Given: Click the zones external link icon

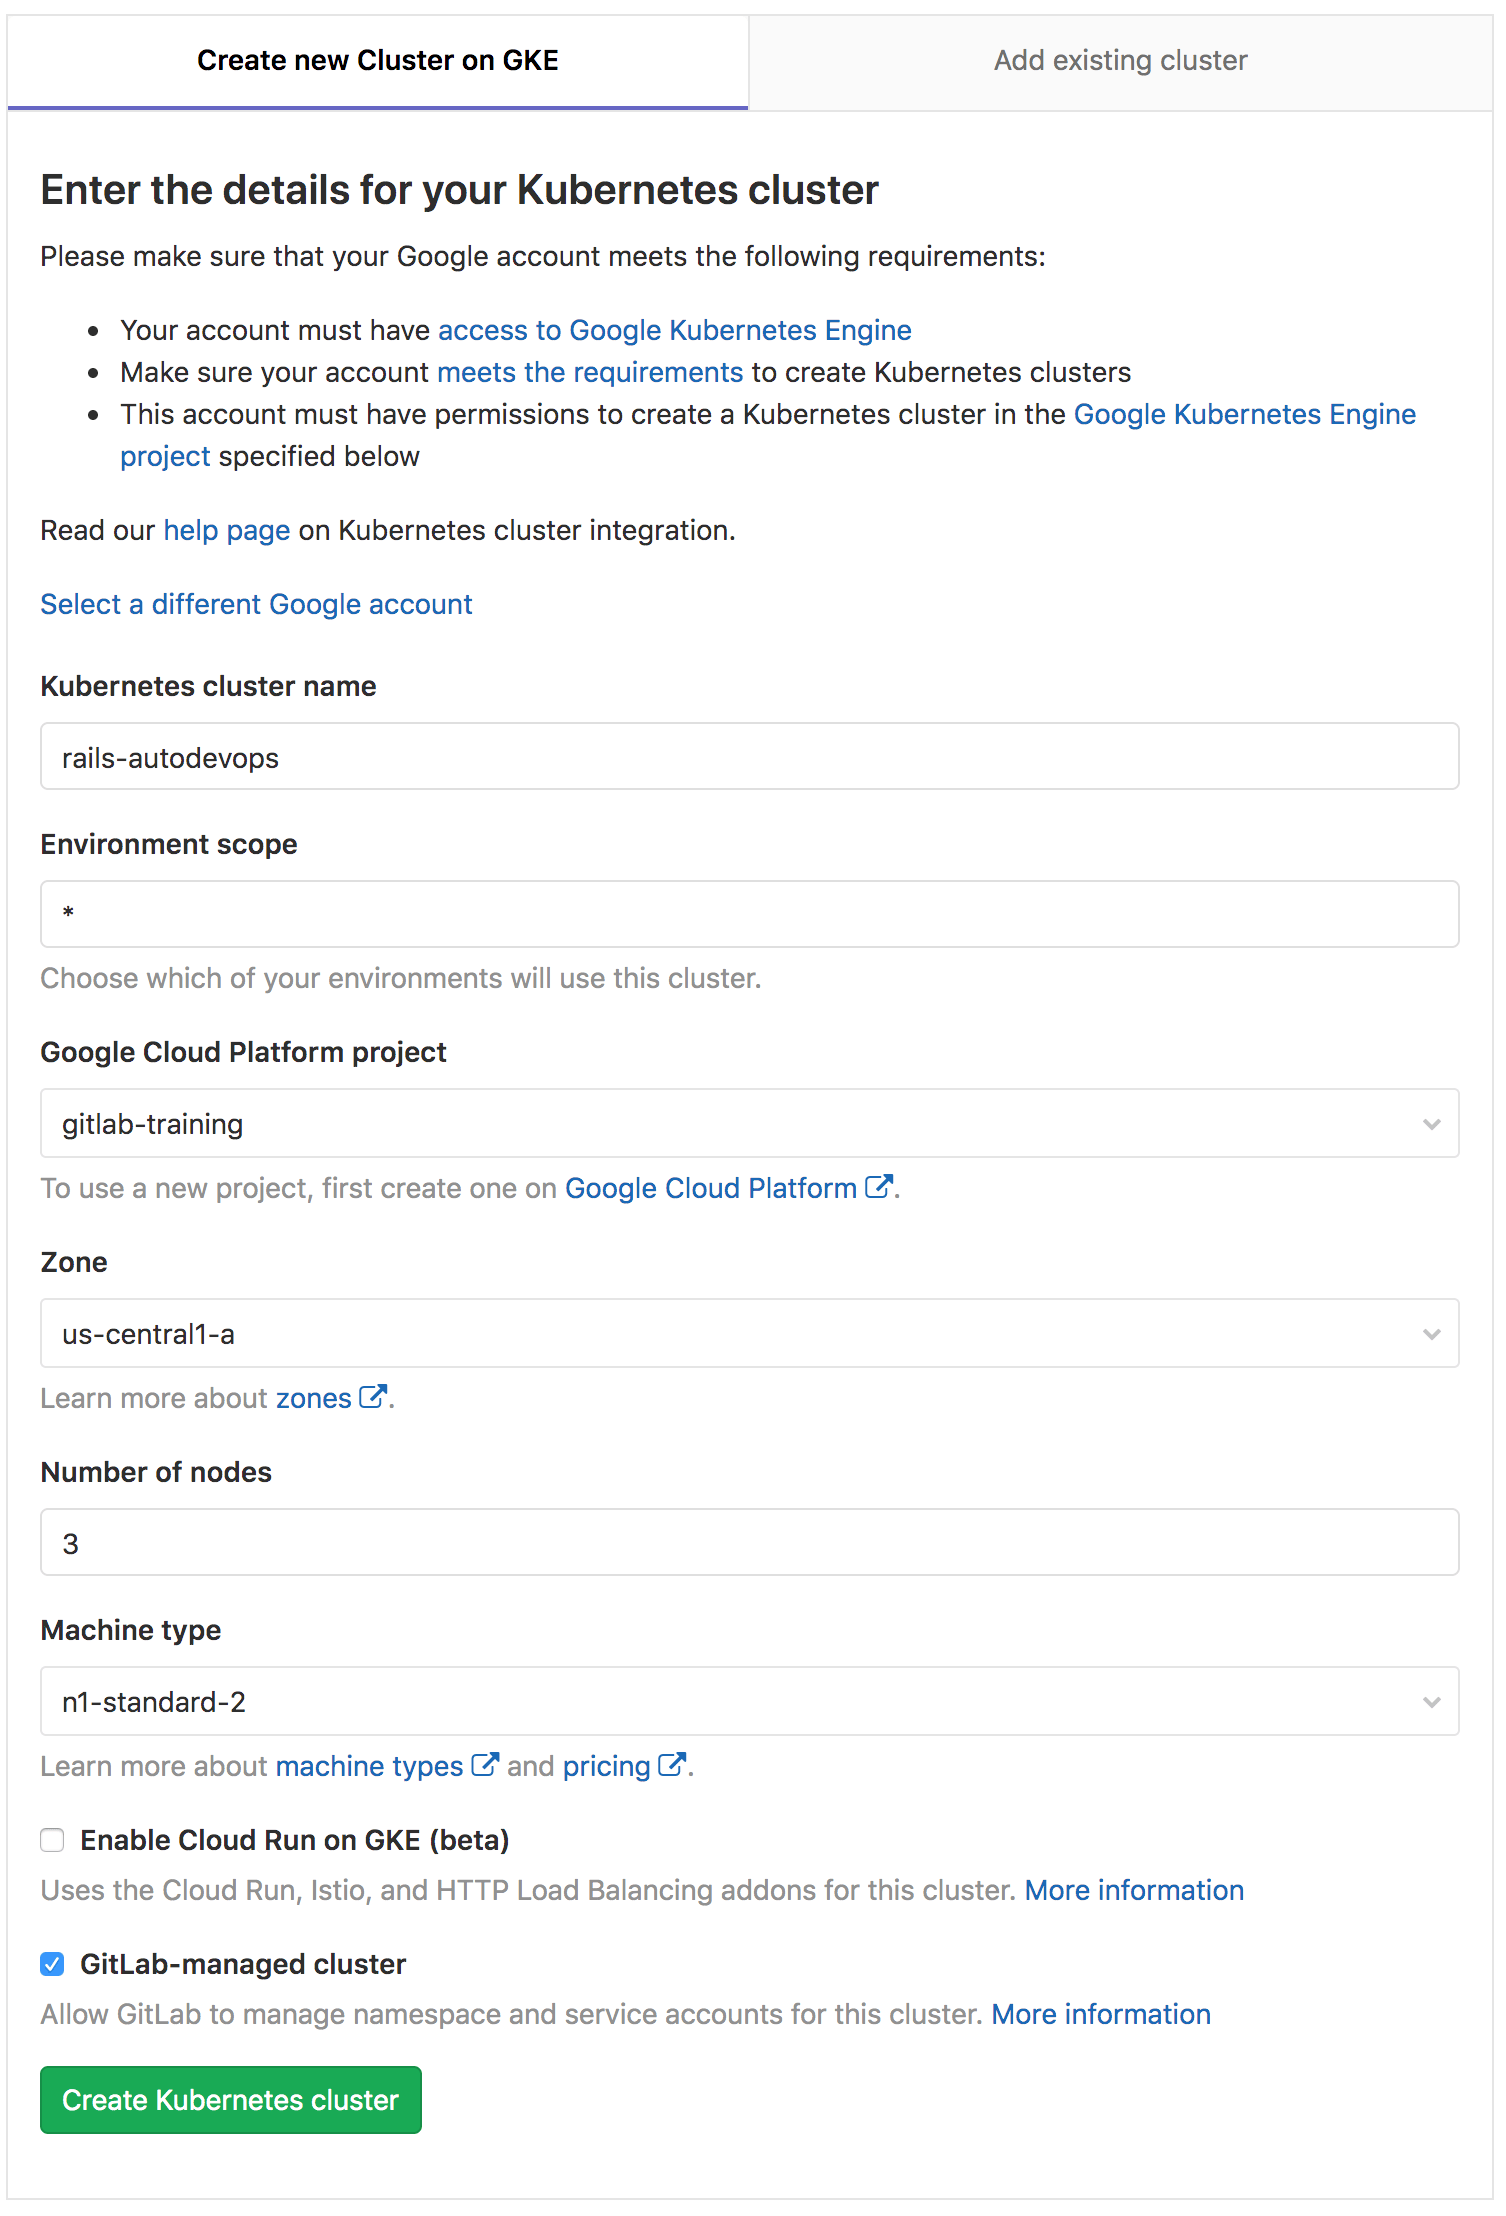Looking at the screenshot, I should pyautogui.click(x=372, y=1396).
